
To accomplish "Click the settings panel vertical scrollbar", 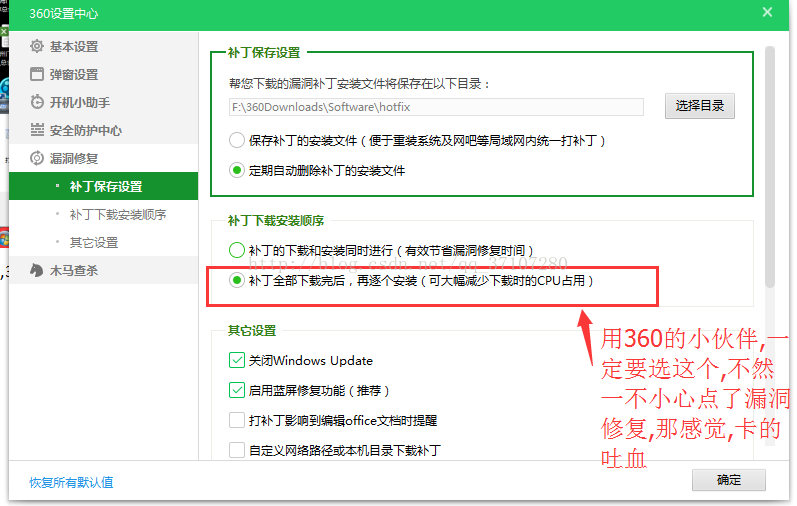I will 770,168.
